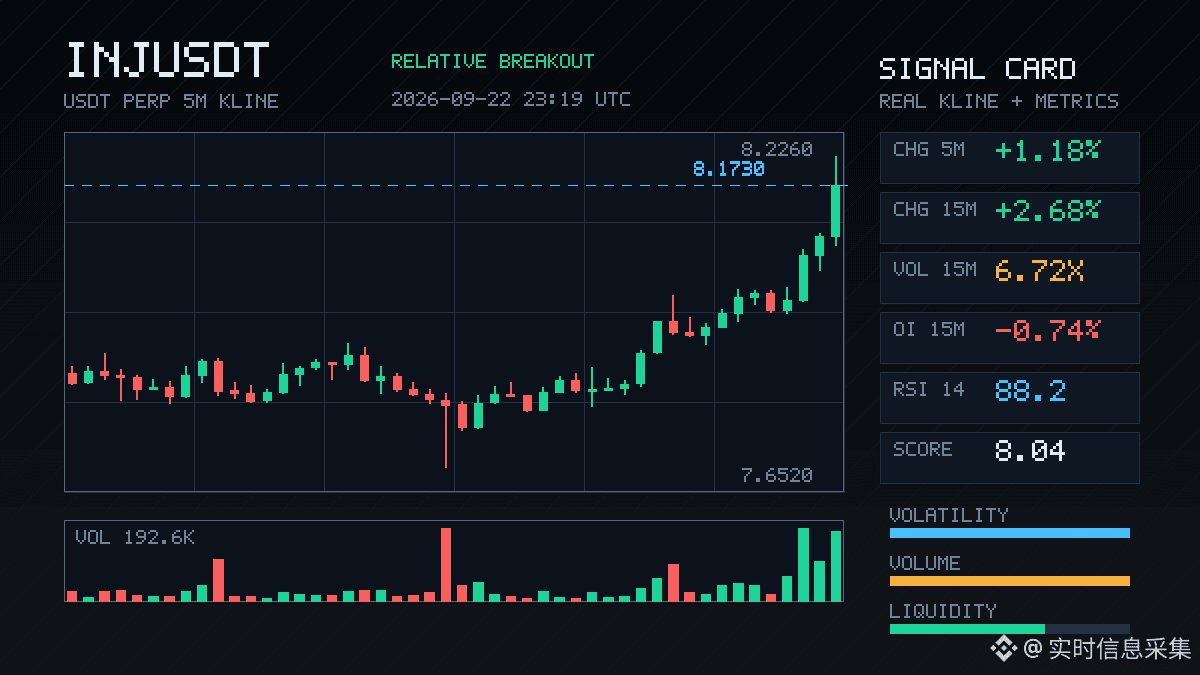Viewport: 1200px width, 675px height.
Task: Click the 7.6520 low price label
Action: [x=776, y=475]
